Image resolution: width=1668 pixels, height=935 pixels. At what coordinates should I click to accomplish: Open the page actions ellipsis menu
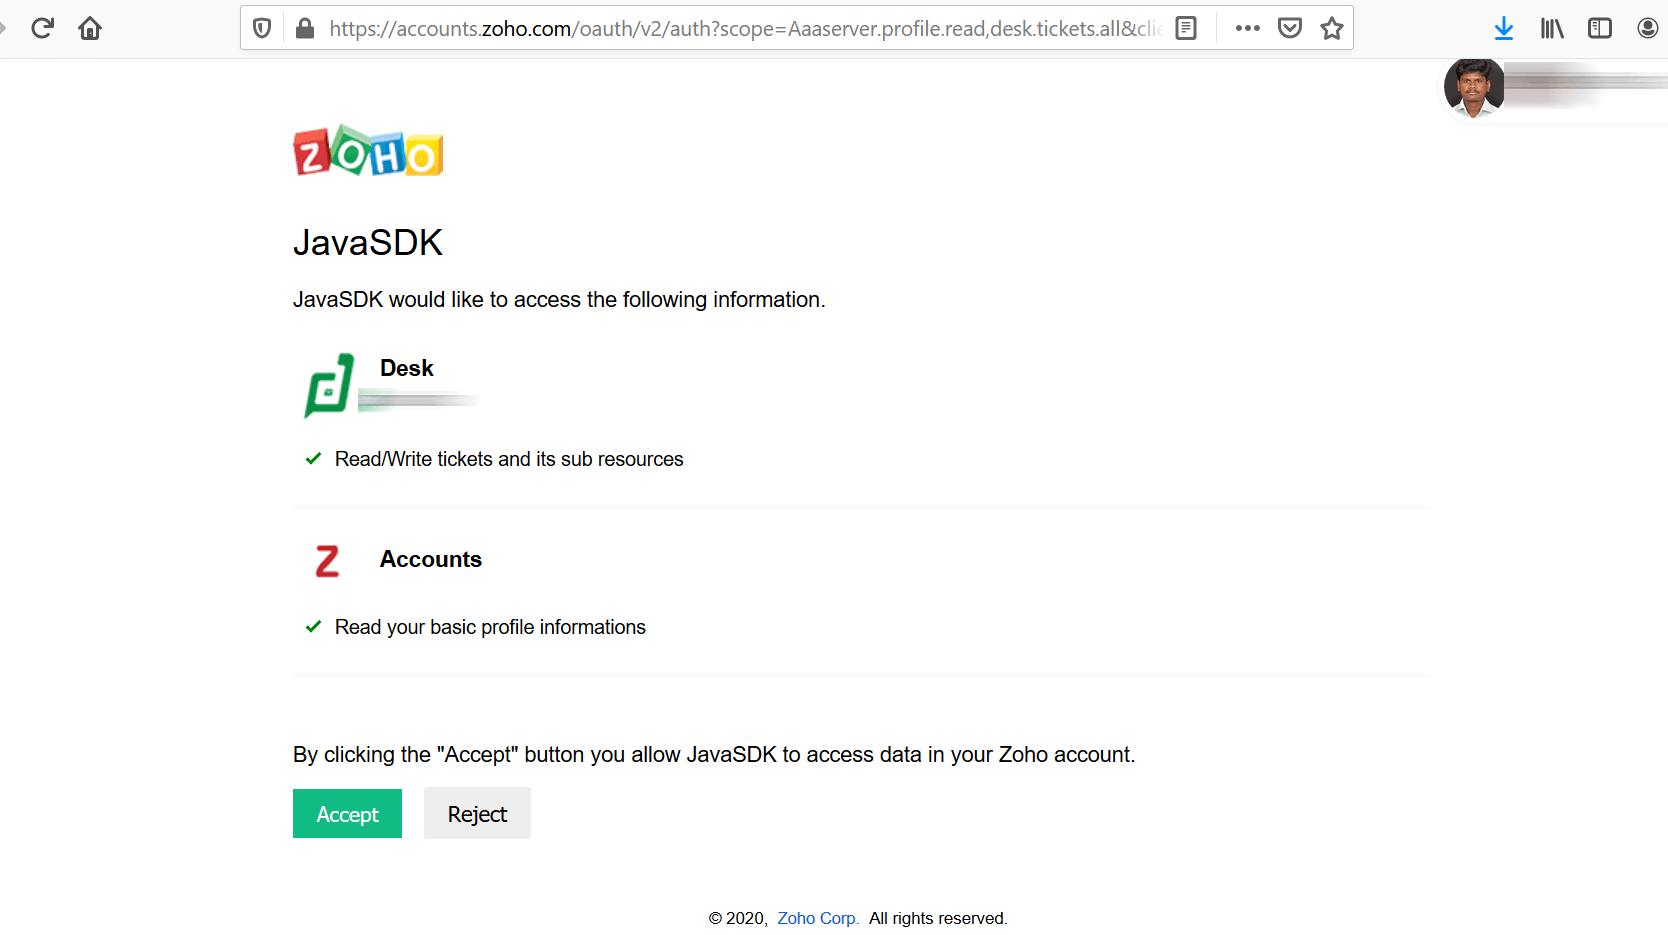pos(1247,28)
